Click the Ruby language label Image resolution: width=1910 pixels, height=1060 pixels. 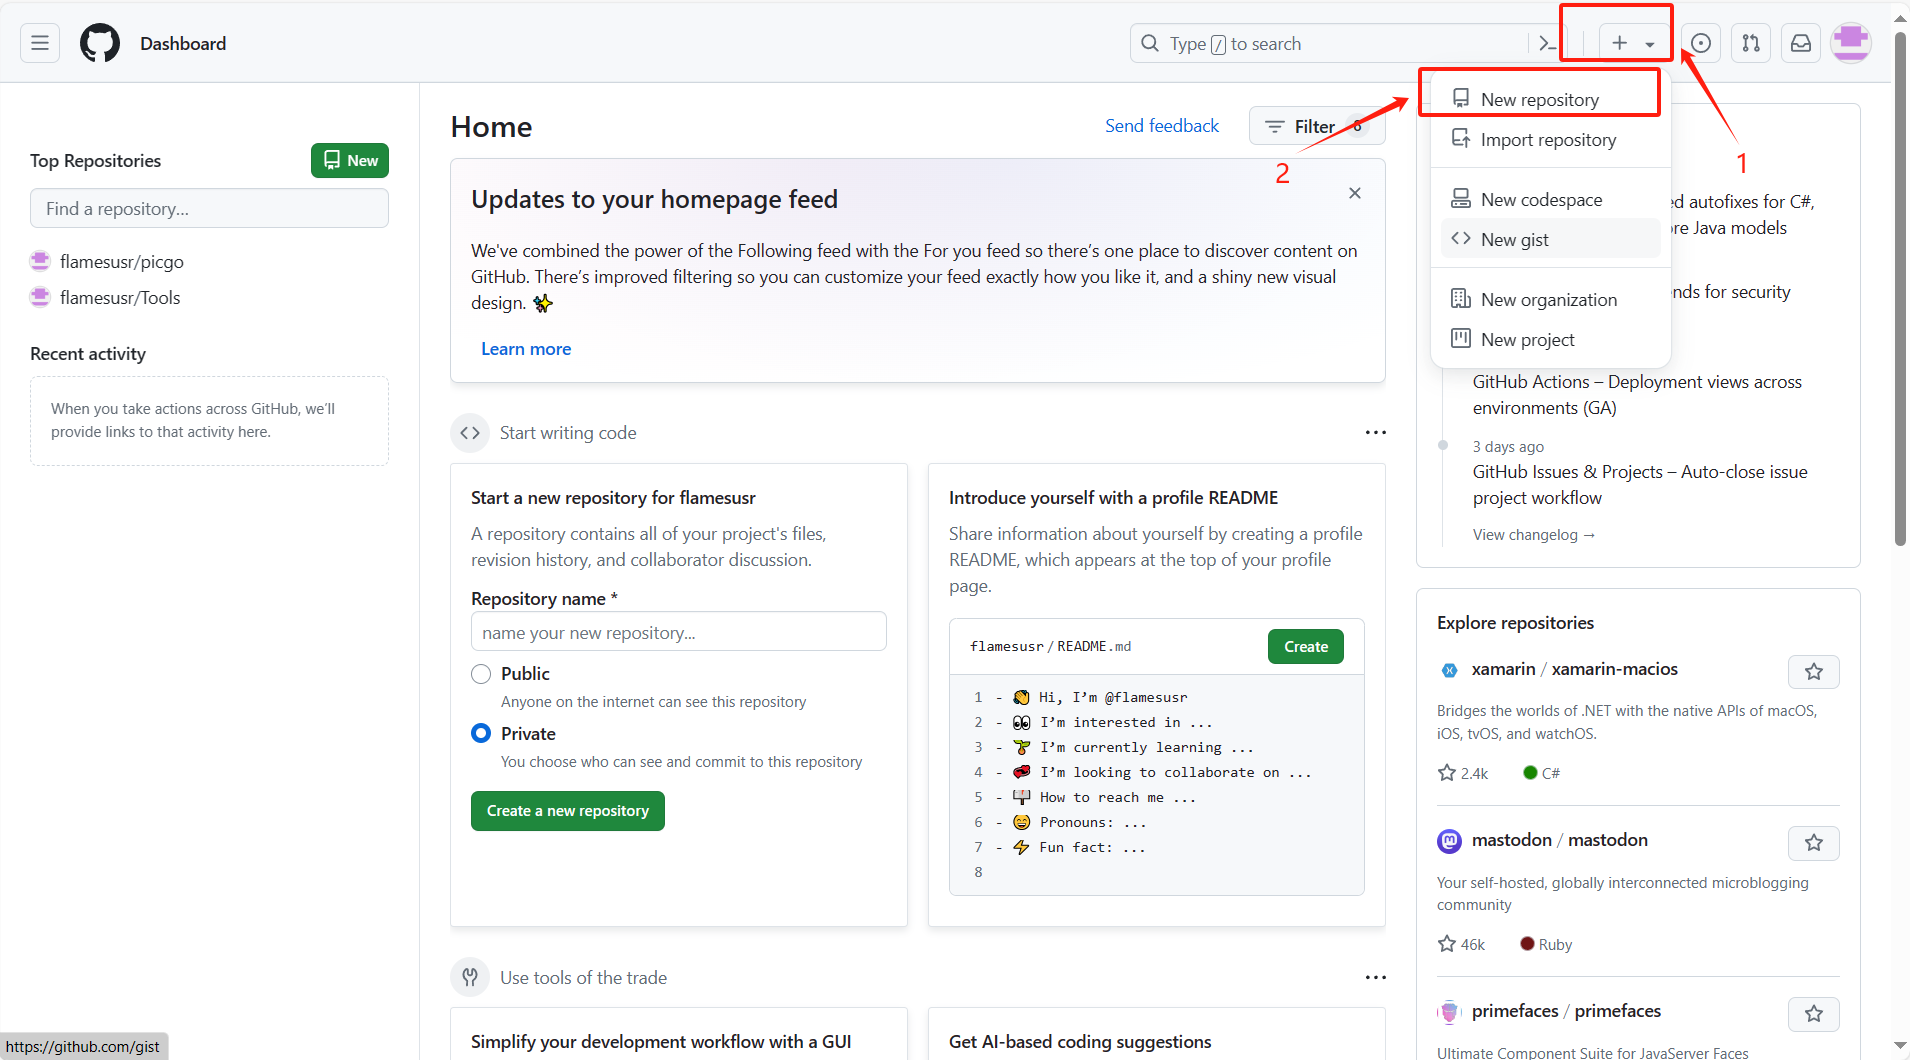tap(1555, 945)
